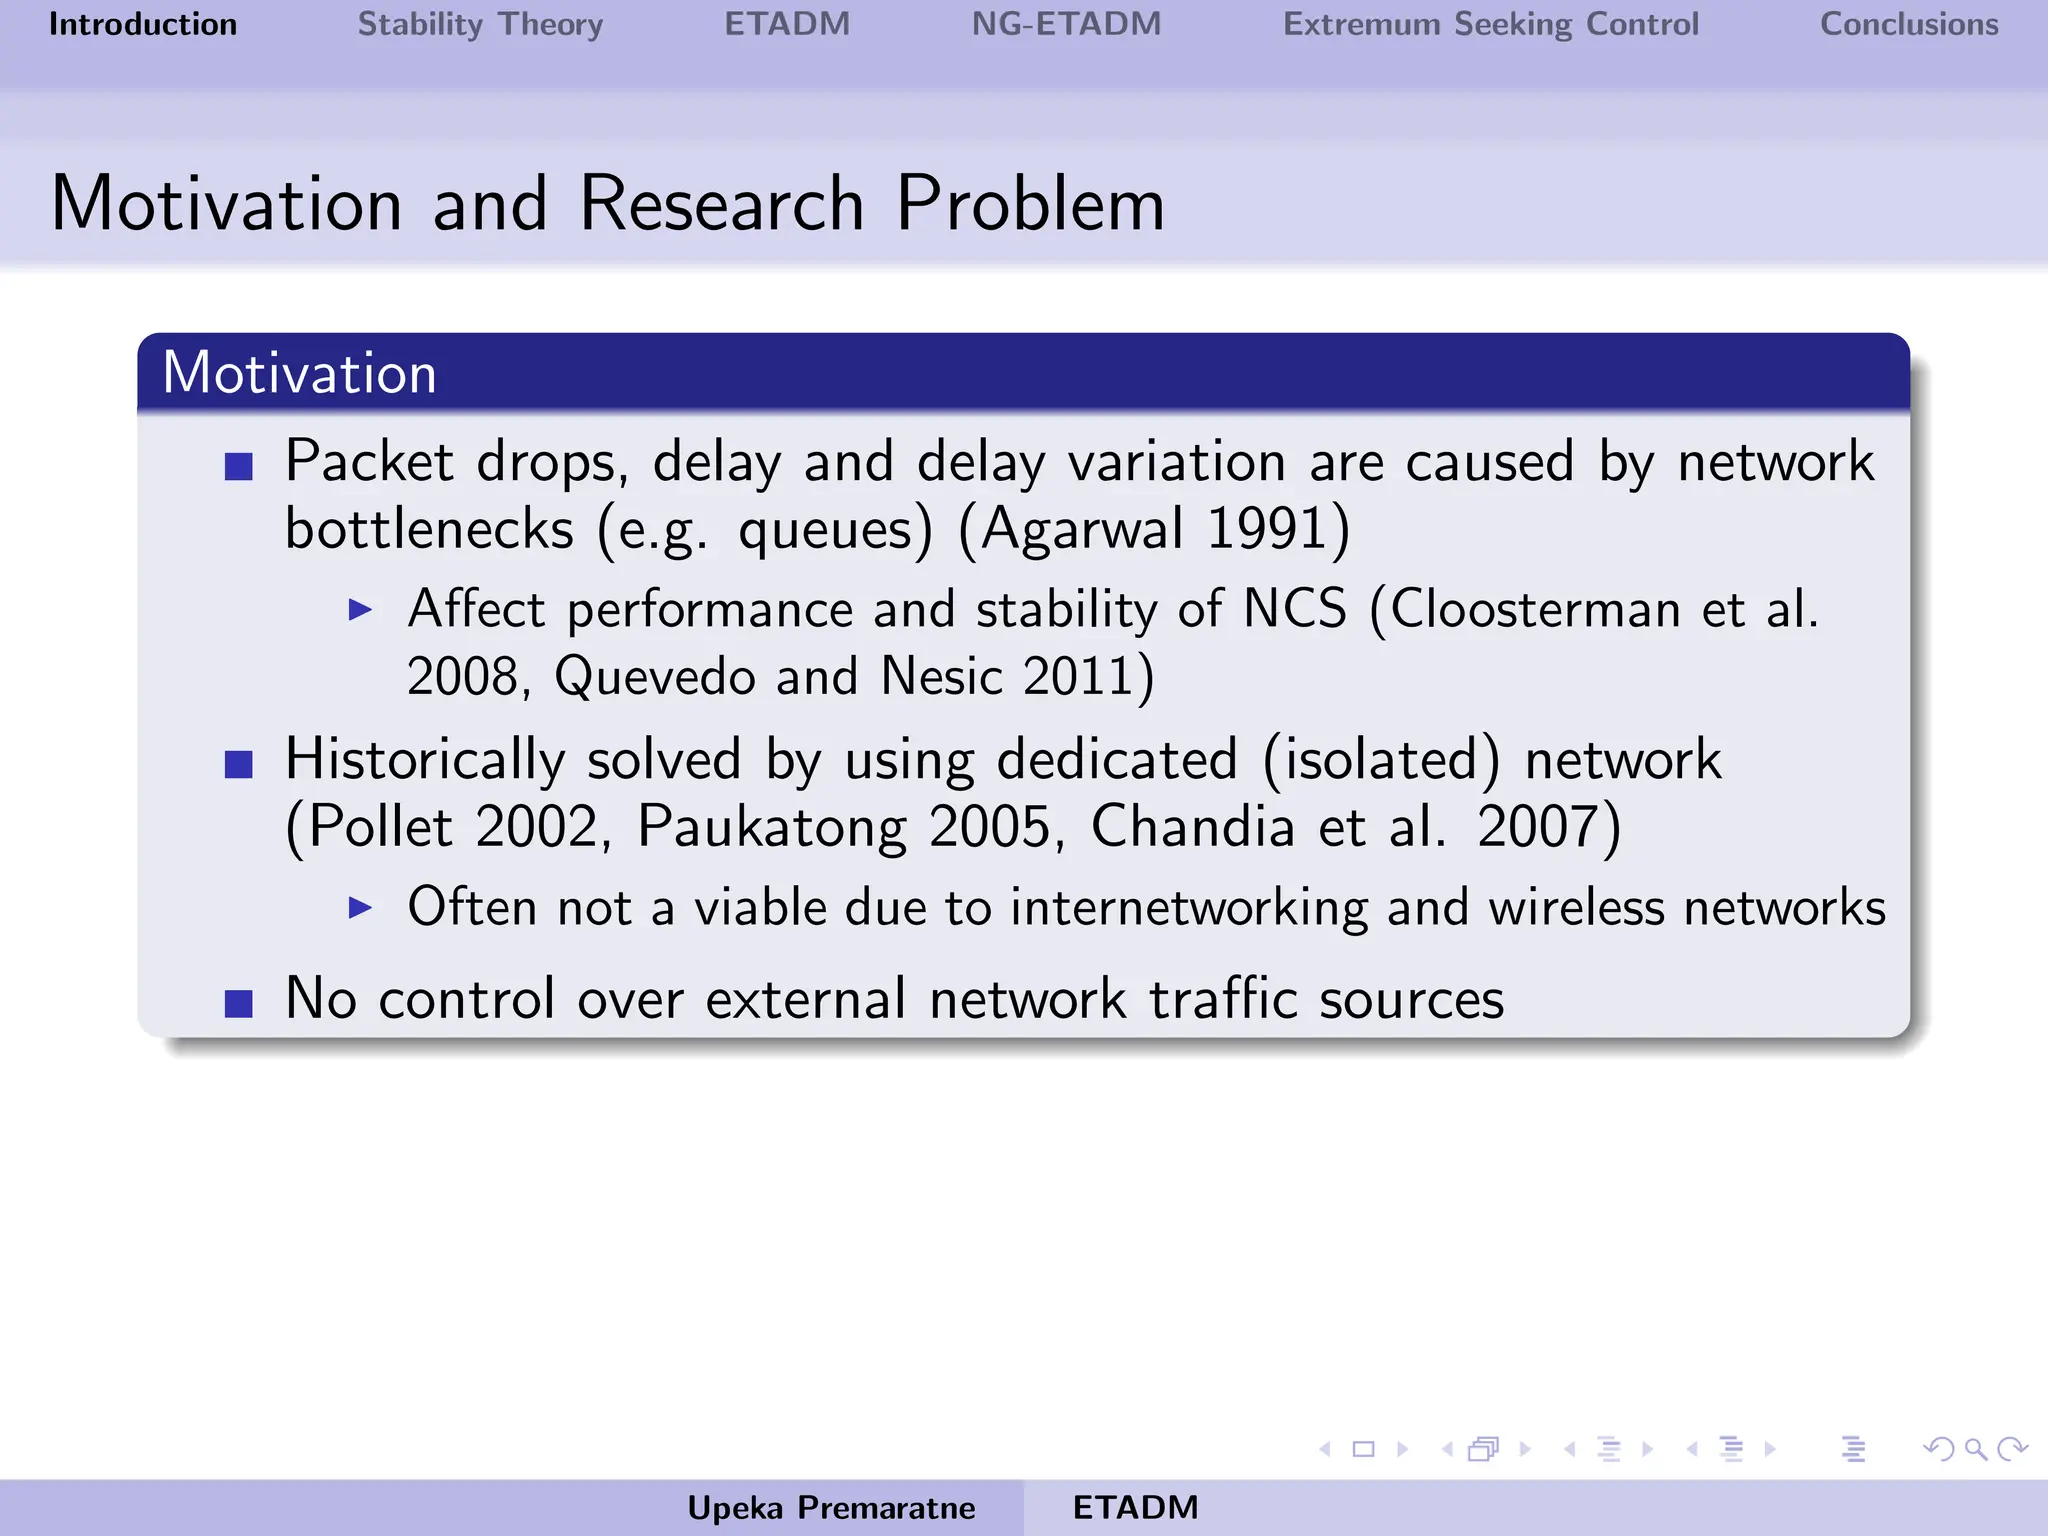Click the slide rectangle icon
This screenshot has height=1536, width=2048.
point(1363,1449)
